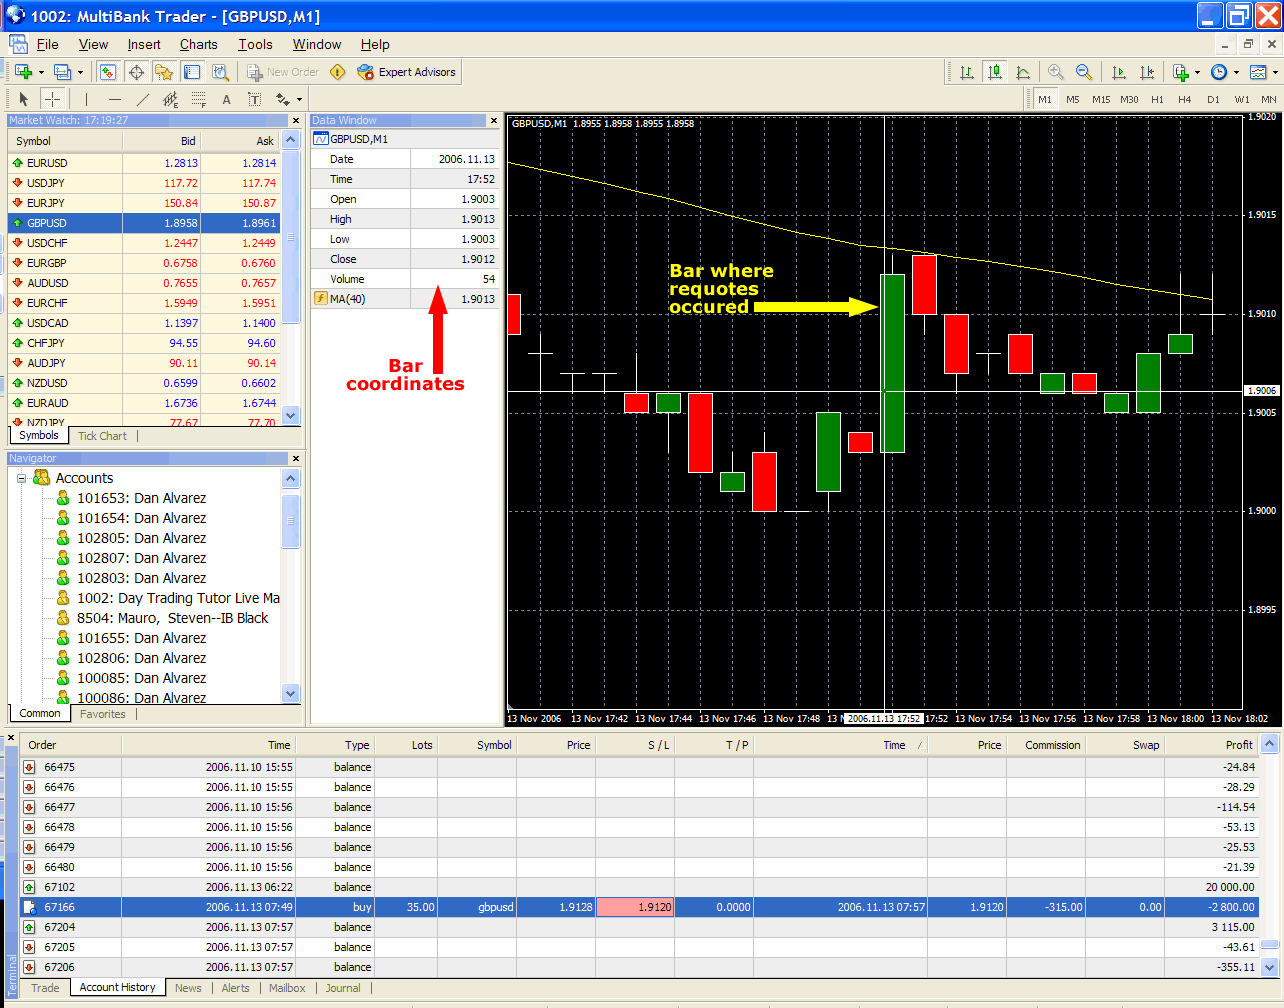This screenshot has height=1008, width=1284.
Task: Select the Fibonacci retracement tool
Action: [x=198, y=99]
